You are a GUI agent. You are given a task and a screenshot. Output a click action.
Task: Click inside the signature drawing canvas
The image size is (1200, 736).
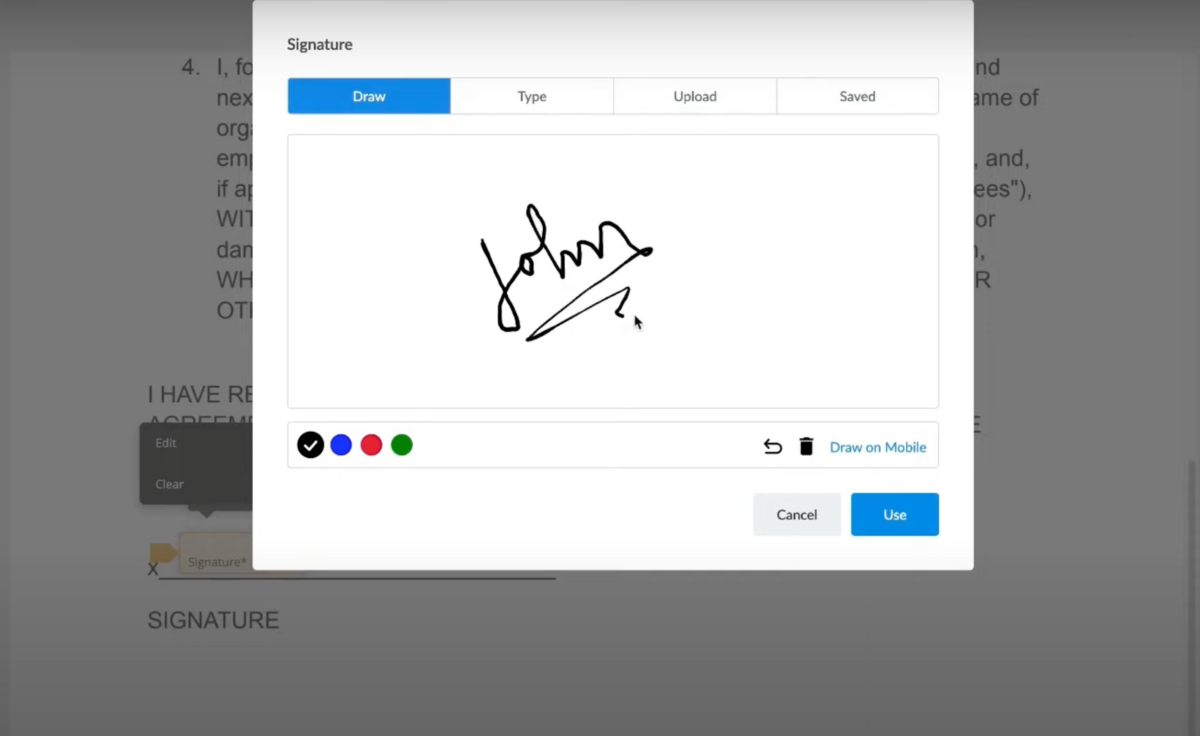click(x=613, y=271)
